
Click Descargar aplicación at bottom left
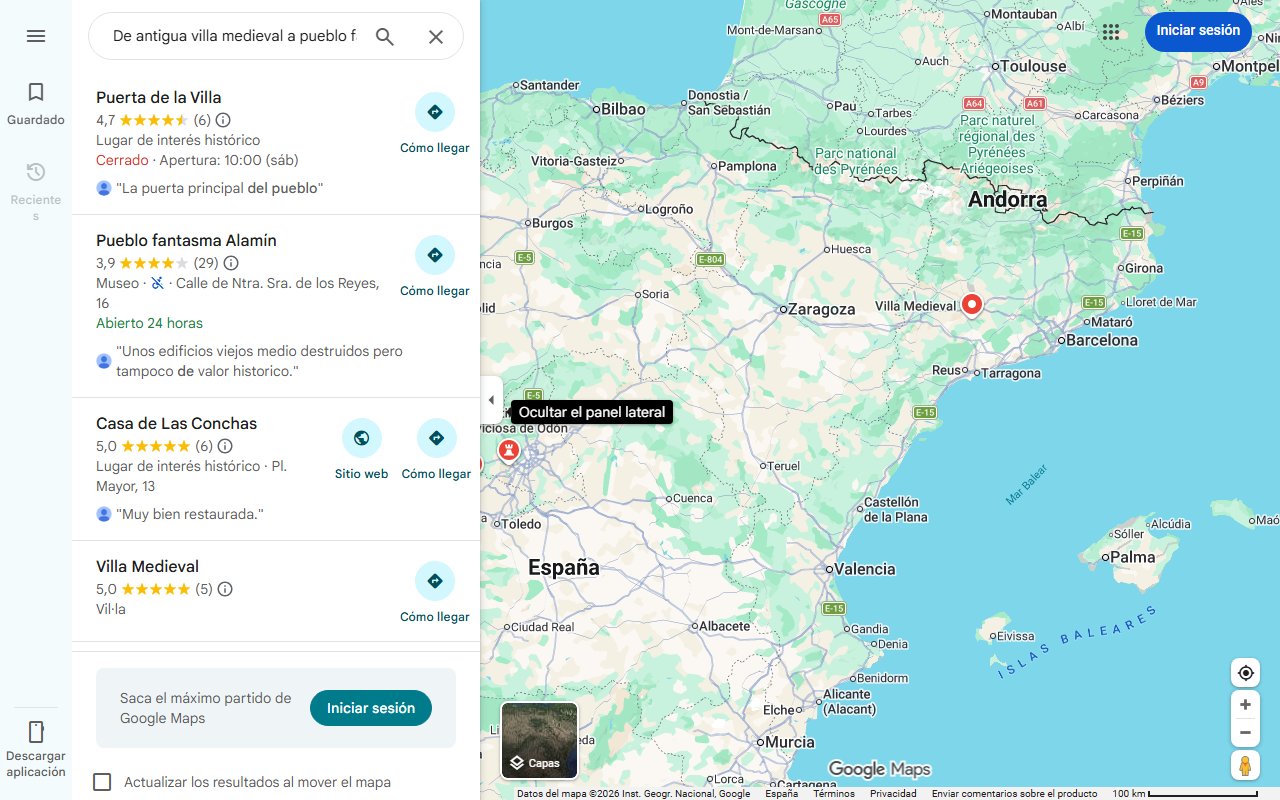[36, 745]
